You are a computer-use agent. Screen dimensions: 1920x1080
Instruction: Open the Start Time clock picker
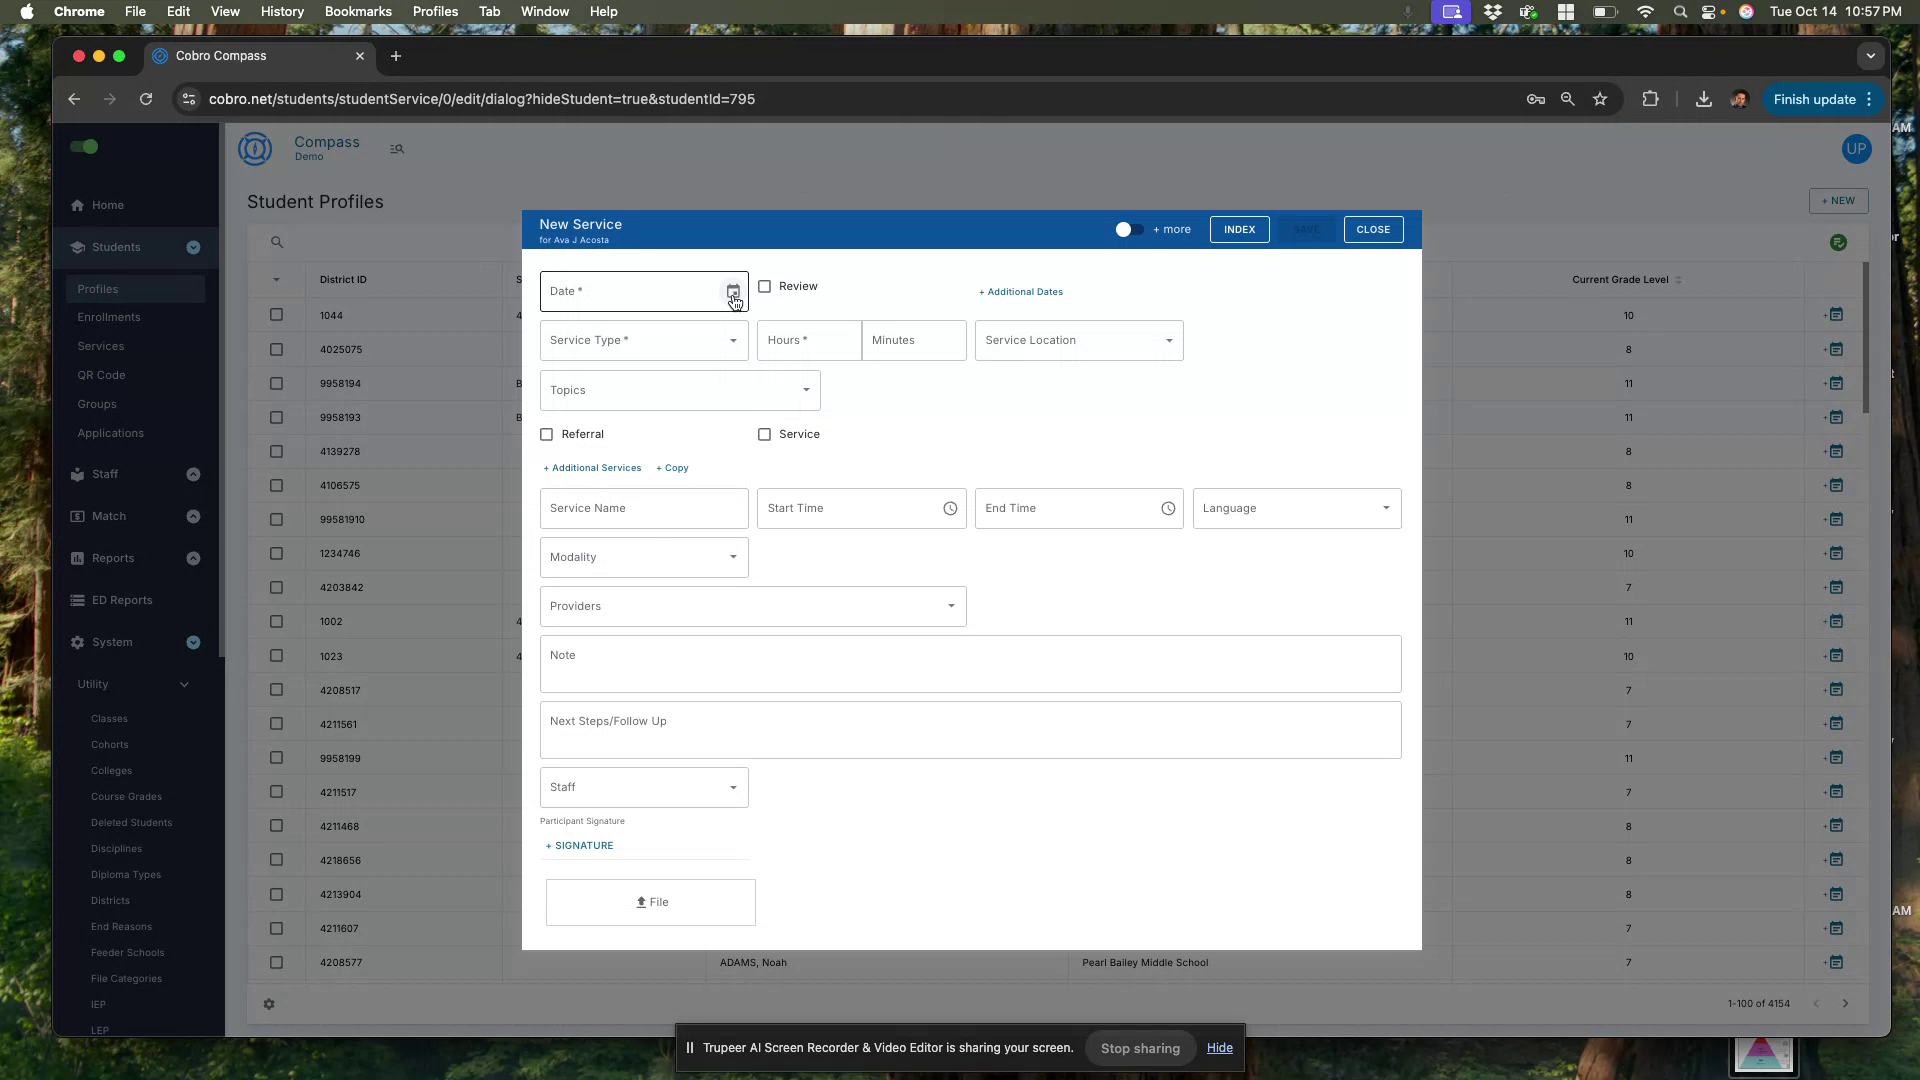tap(950, 508)
